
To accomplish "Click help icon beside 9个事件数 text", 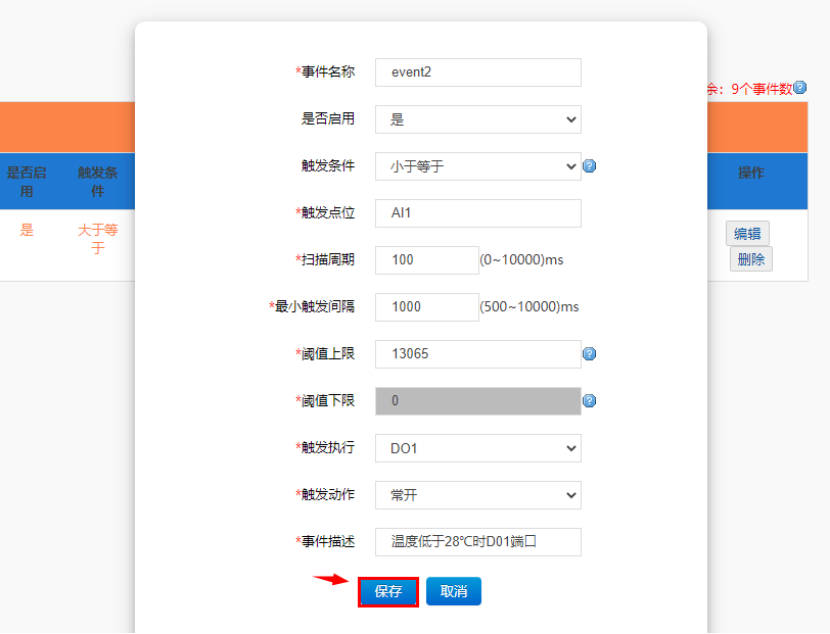I will 800,88.
